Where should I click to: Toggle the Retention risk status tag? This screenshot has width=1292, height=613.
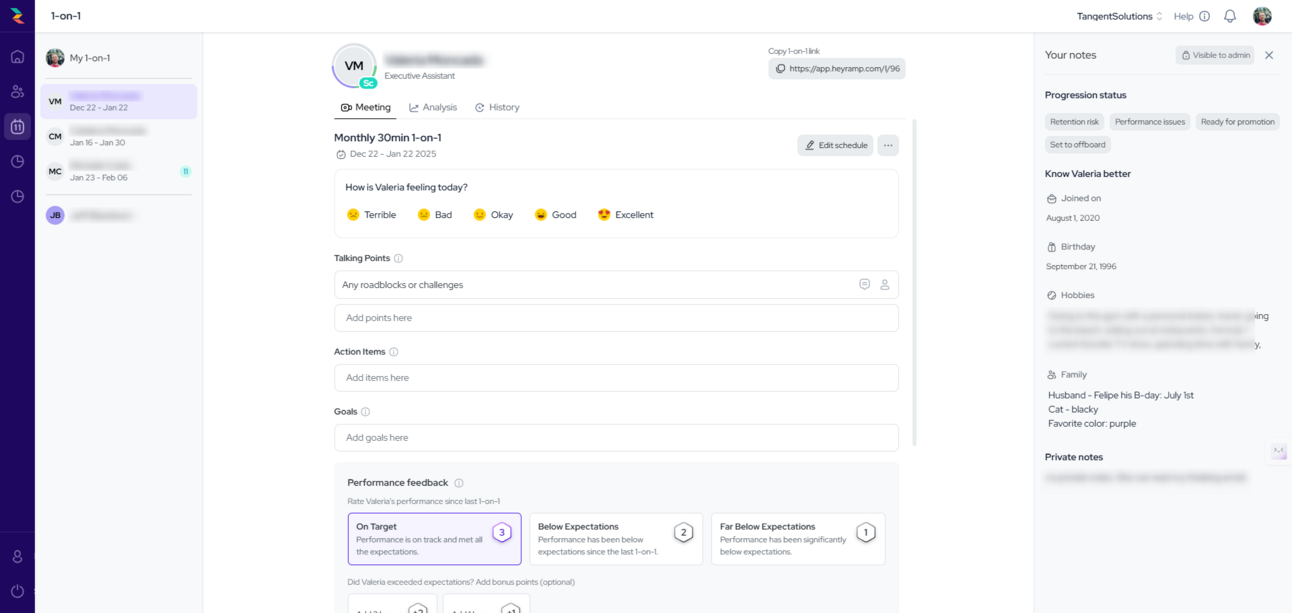pyautogui.click(x=1074, y=122)
